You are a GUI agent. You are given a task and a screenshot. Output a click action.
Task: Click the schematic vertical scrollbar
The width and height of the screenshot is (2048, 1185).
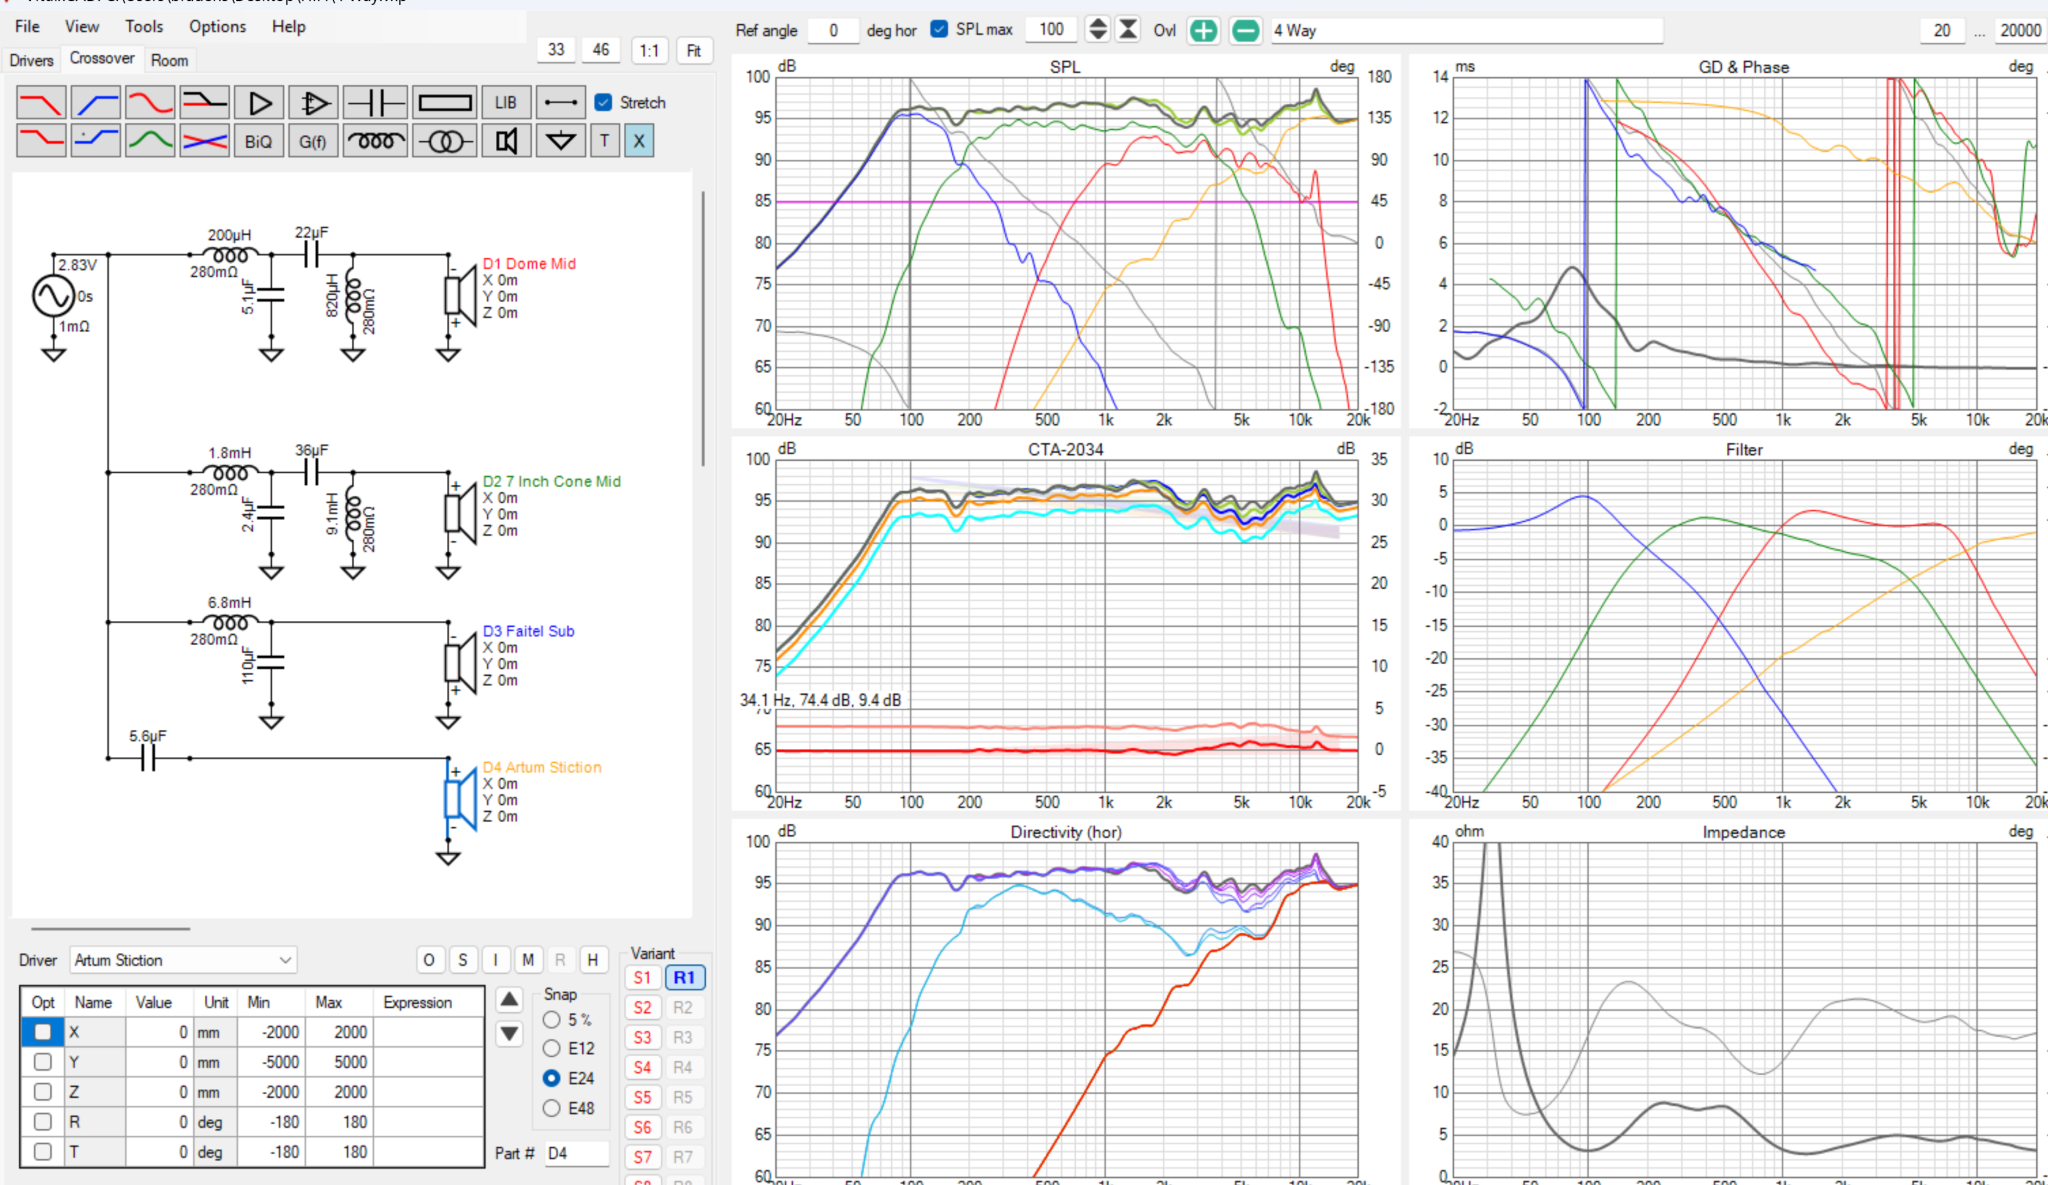pyautogui.click(x=703, y=330)
